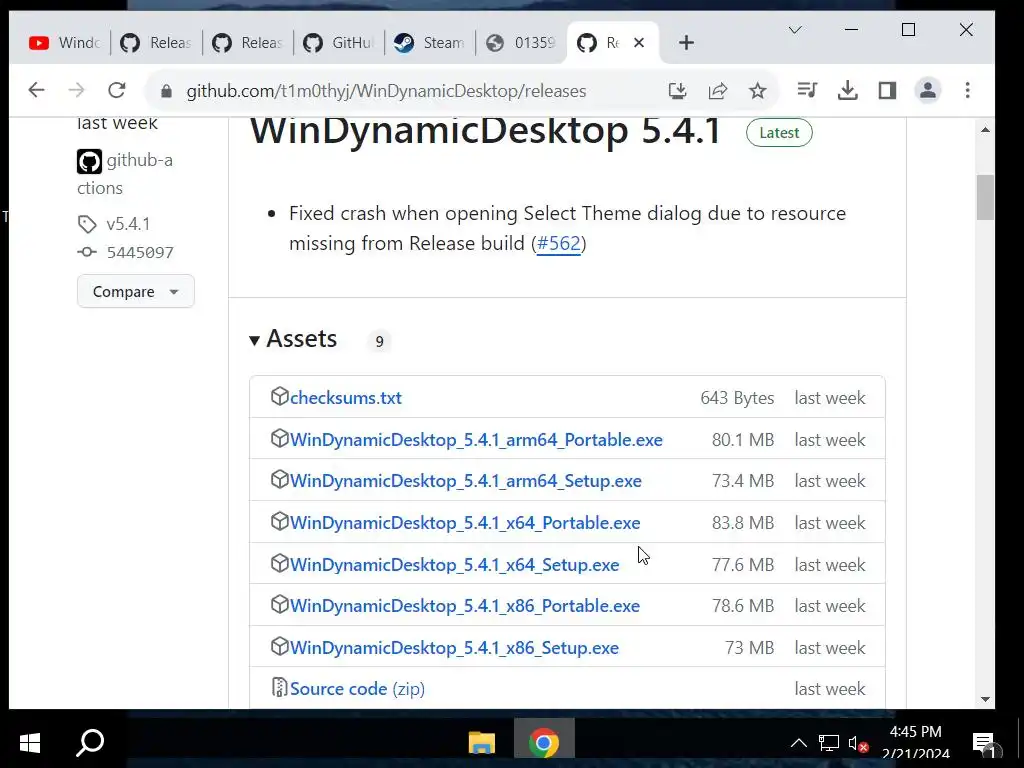Click the page scrollbar thumb

click(x=985, y=197)
